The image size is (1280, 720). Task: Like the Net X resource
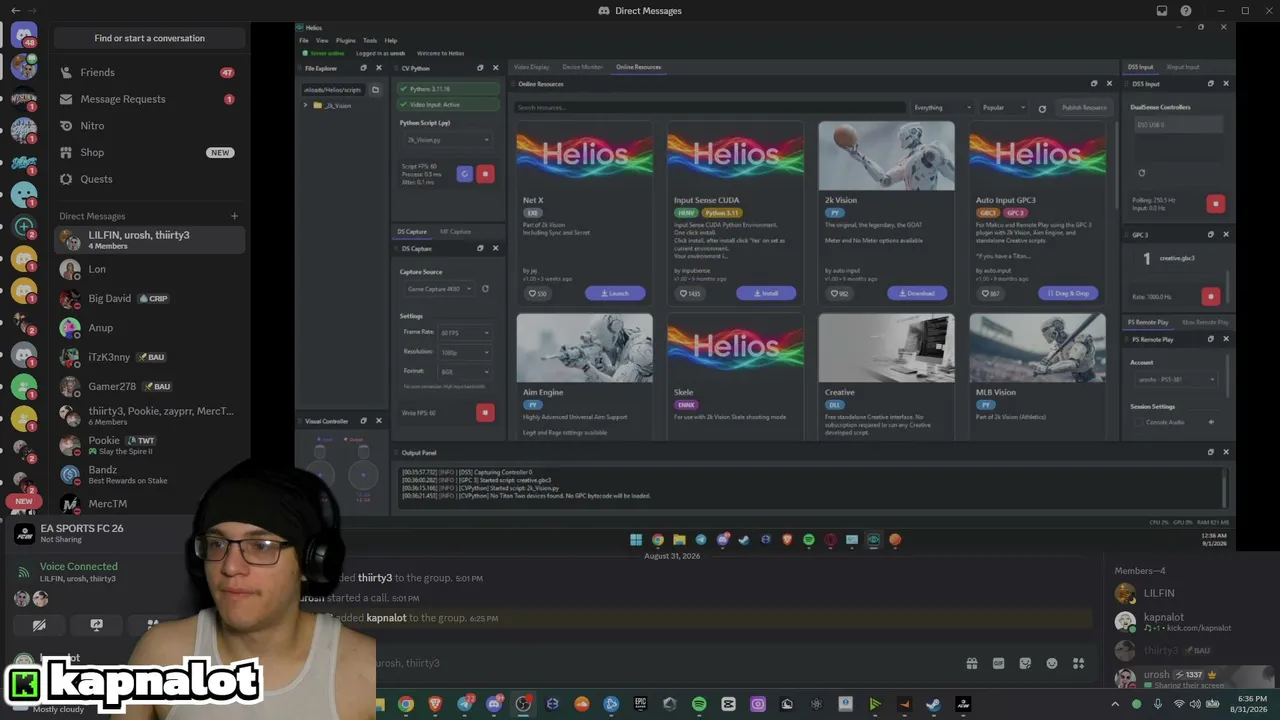click(538, 293)
